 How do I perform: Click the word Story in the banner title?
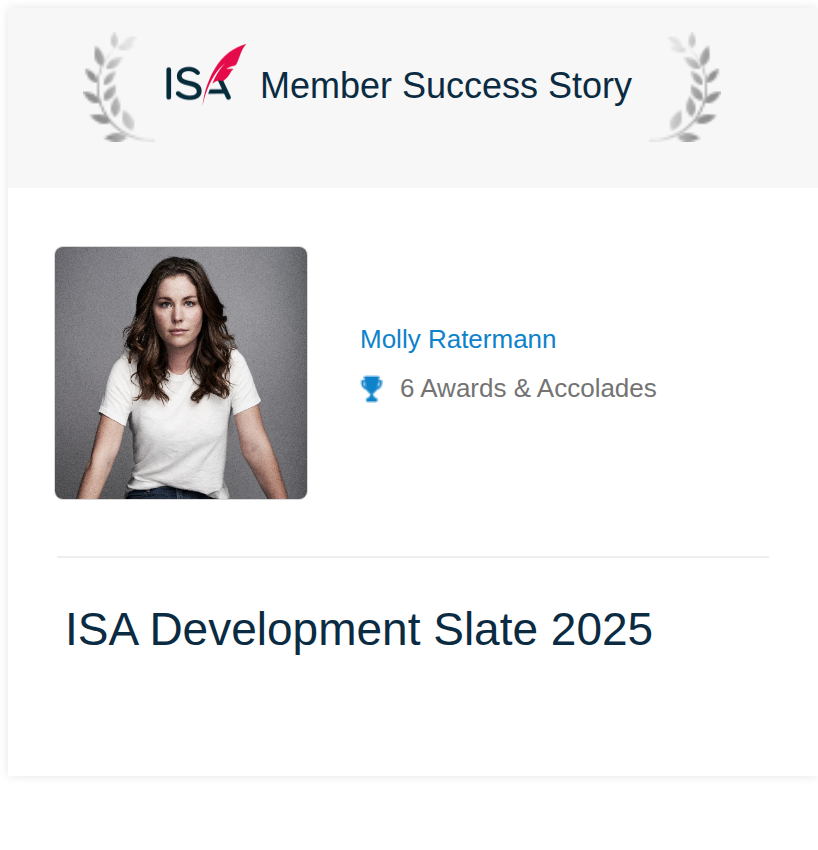[x=590, y=87]
